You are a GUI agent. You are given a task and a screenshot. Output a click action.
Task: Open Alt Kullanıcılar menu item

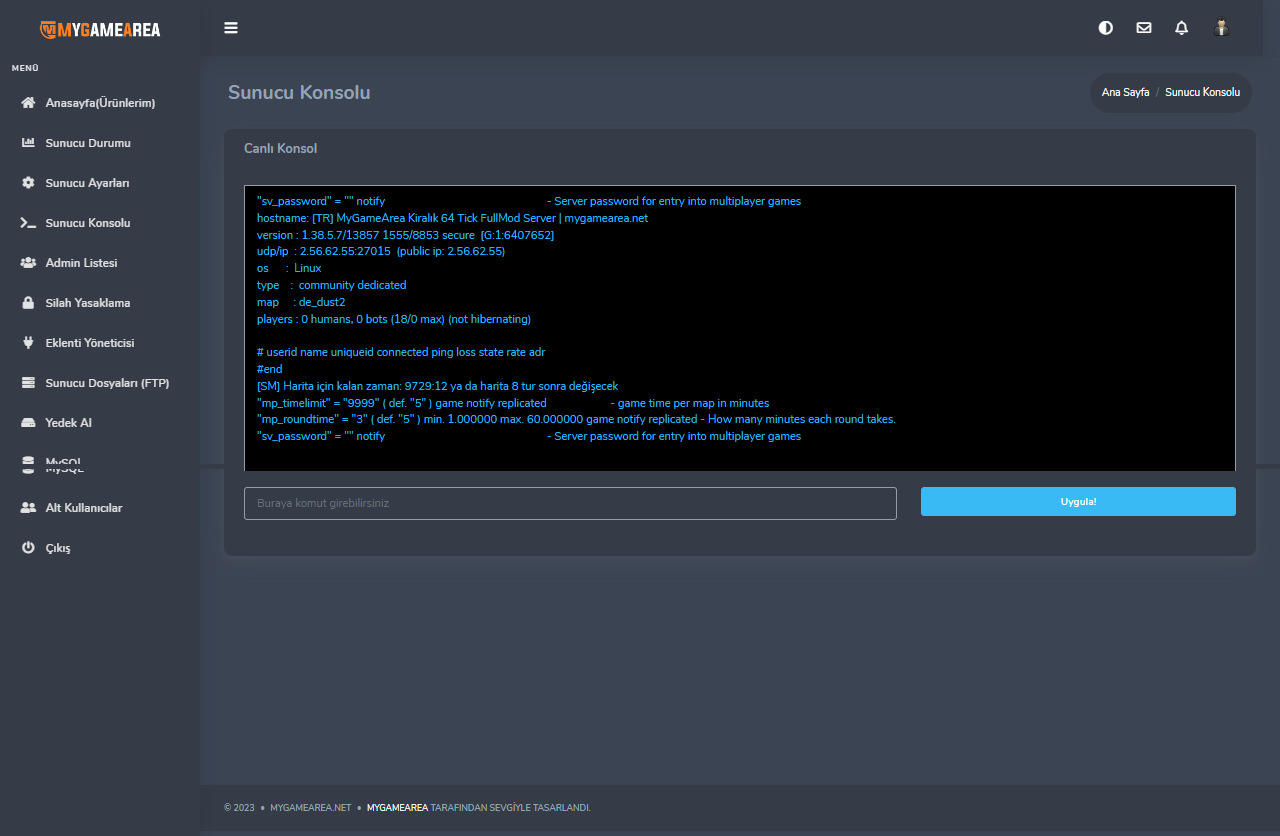(x=83, y=508)
